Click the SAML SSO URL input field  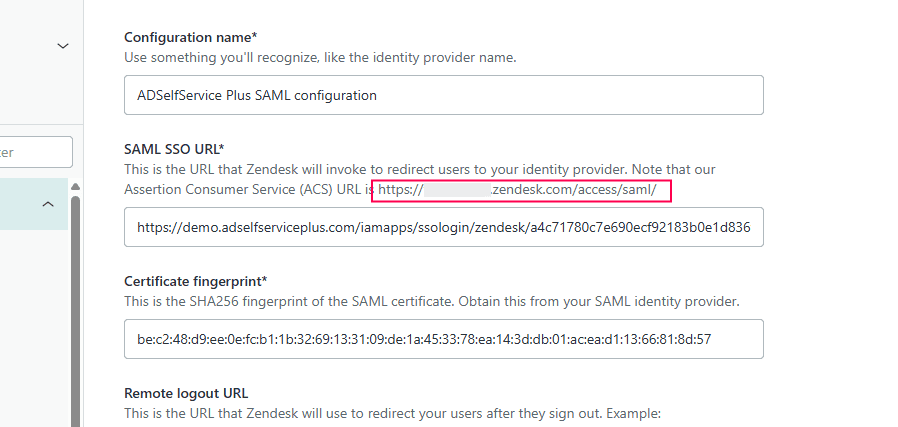point(443,227)
